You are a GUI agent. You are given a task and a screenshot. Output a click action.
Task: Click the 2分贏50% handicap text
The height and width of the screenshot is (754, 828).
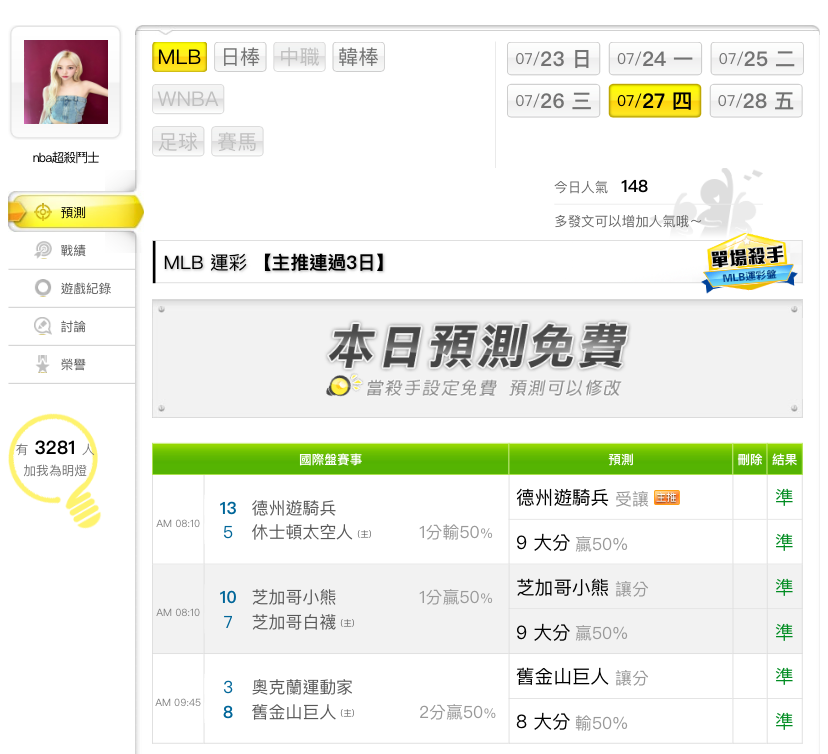pyautogui.click(x=457, y=712)
